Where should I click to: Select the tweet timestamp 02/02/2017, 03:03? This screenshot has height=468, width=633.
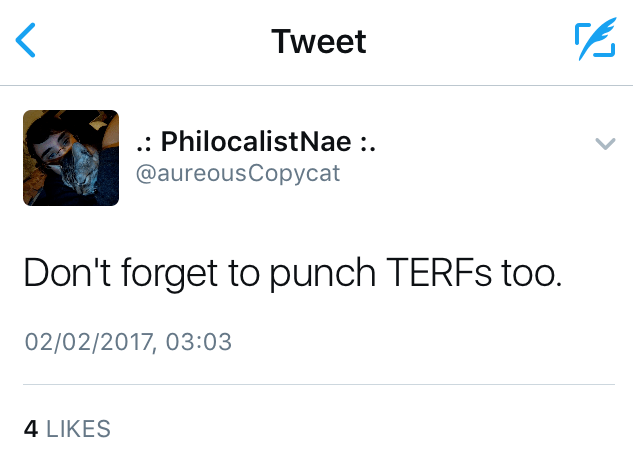pyautogui.click(x=128, y=342)
